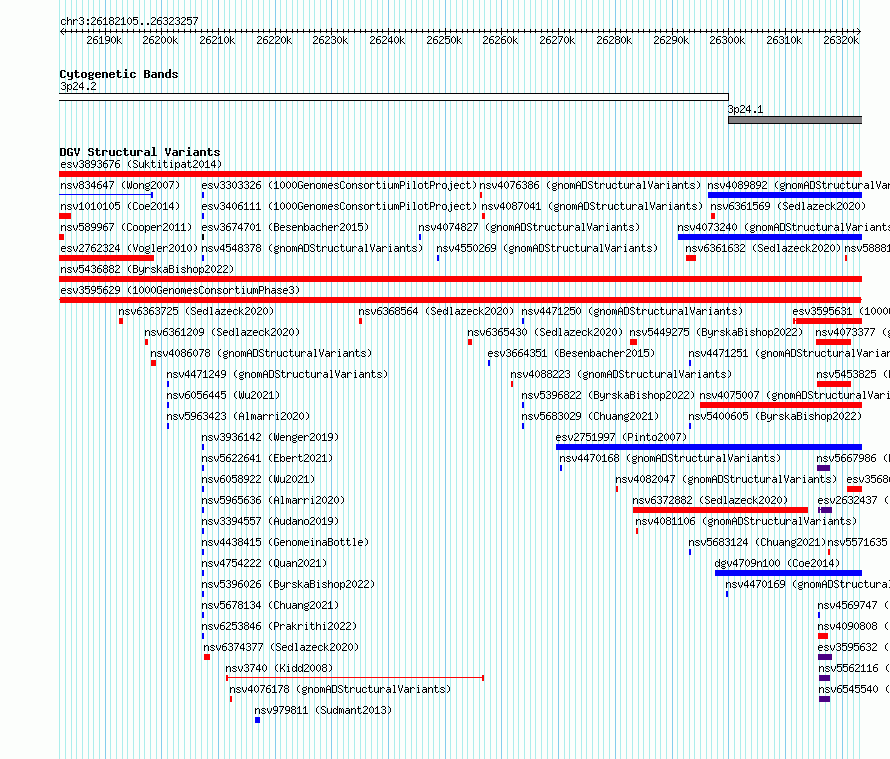Open nsv5396026 (ByrskaBishop2022) variant
Viewport: 890px width, 759px height.
288,585
